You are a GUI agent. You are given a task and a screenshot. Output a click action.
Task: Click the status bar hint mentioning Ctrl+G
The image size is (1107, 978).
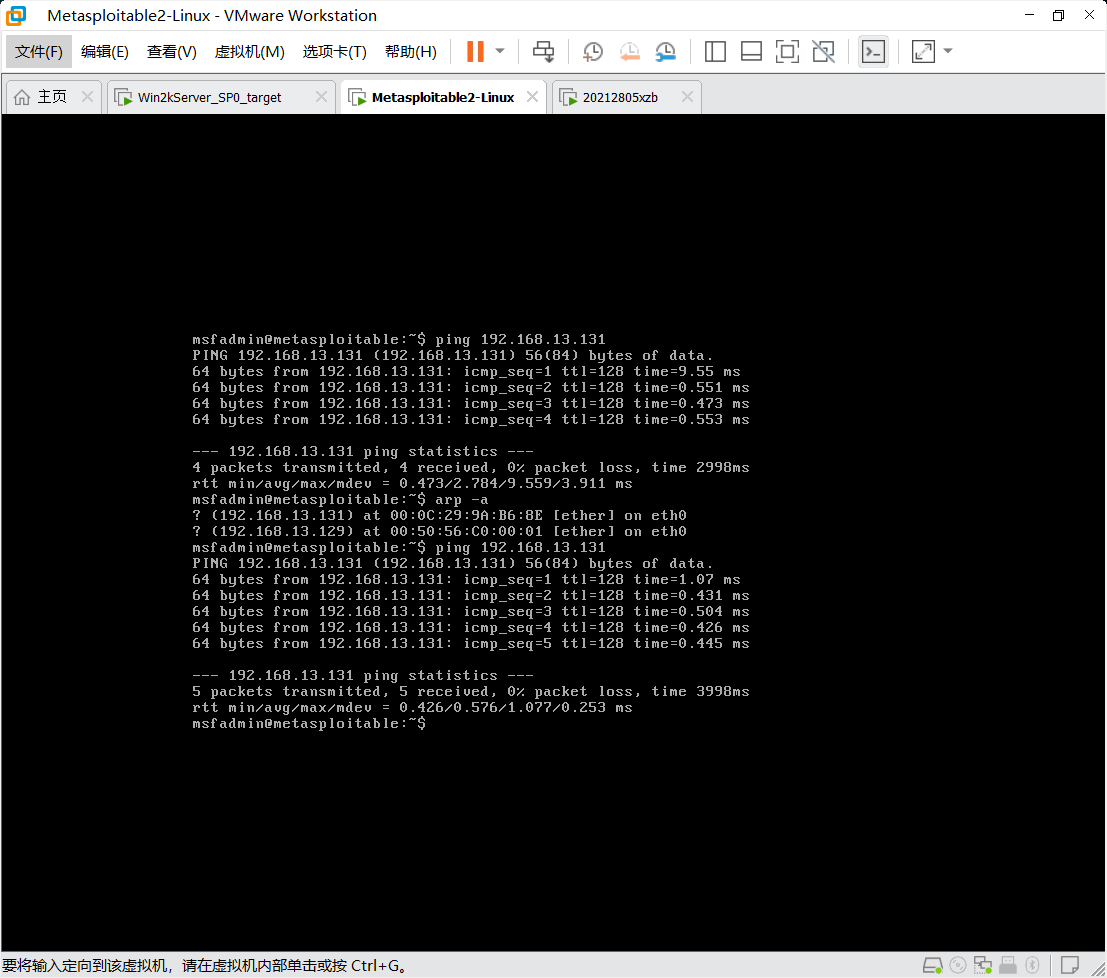[x=205, y=965]
